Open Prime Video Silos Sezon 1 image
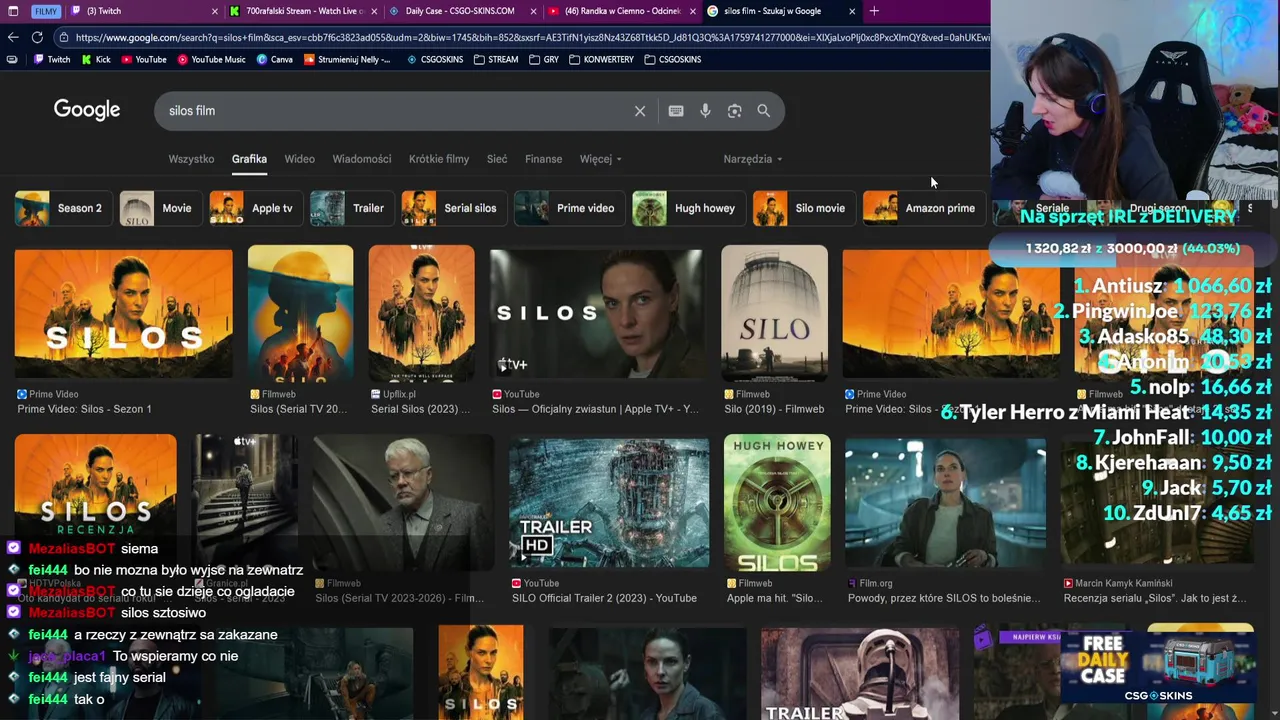 [123, 313]
